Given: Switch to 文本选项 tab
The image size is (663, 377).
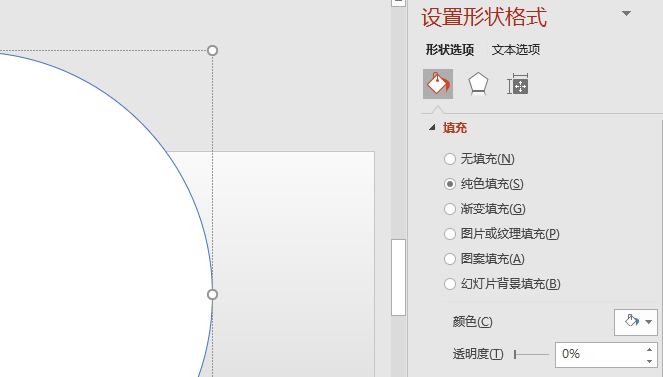Looking at the screenshot, I should pos(515,50).
